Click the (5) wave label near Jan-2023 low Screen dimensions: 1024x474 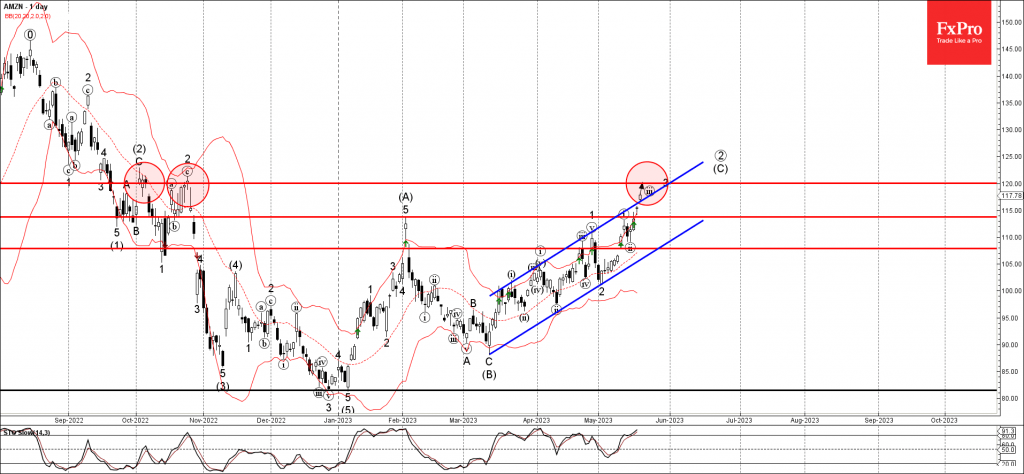pos(347,410)
